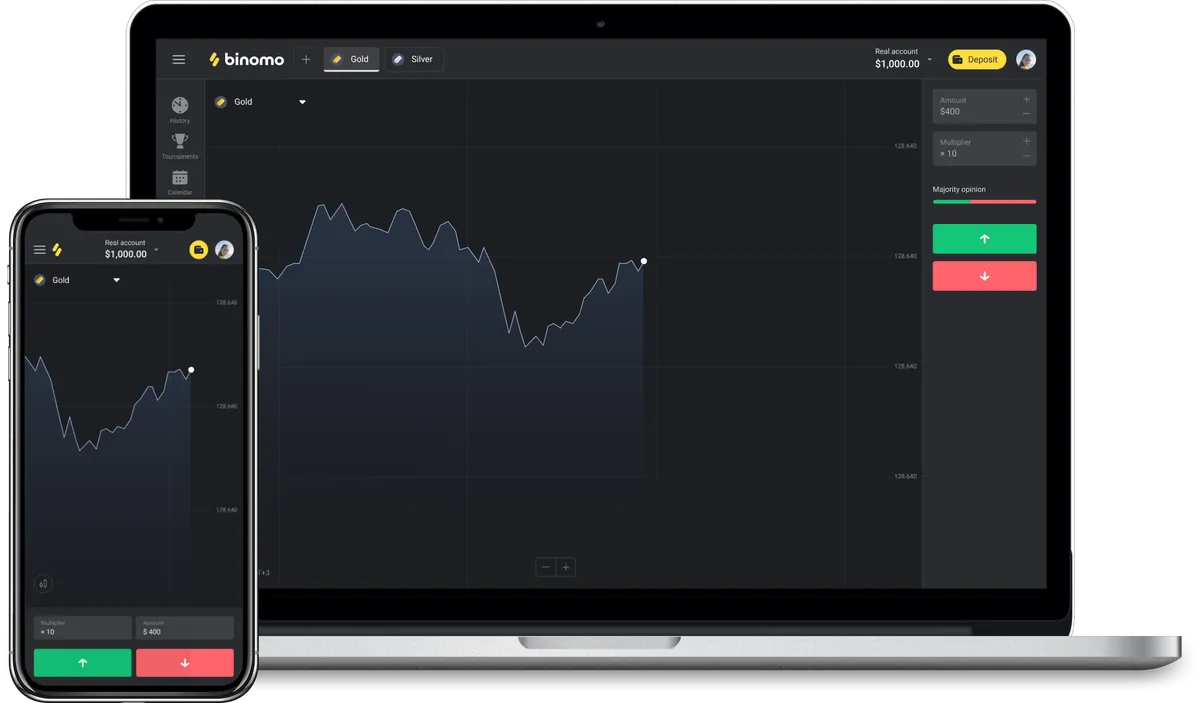Add a new asset tab with plus icon
Viewport: 1200px width, 703px height.
click(x=306, y=60)
